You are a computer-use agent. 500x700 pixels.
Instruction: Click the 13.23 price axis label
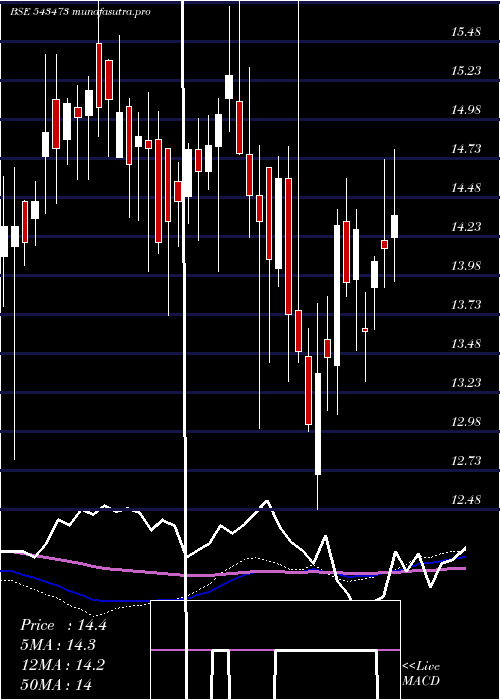(466, 383)
